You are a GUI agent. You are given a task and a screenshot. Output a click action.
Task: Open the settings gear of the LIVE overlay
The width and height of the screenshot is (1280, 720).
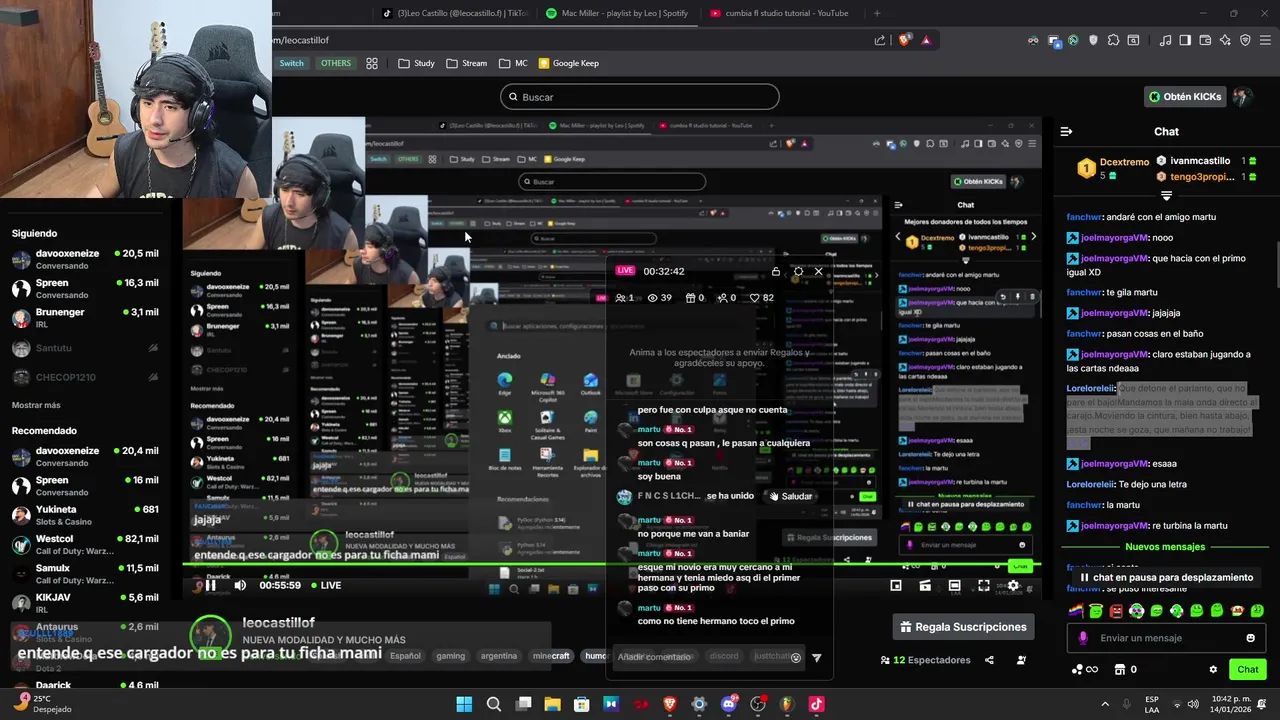[x=798, y=271]
